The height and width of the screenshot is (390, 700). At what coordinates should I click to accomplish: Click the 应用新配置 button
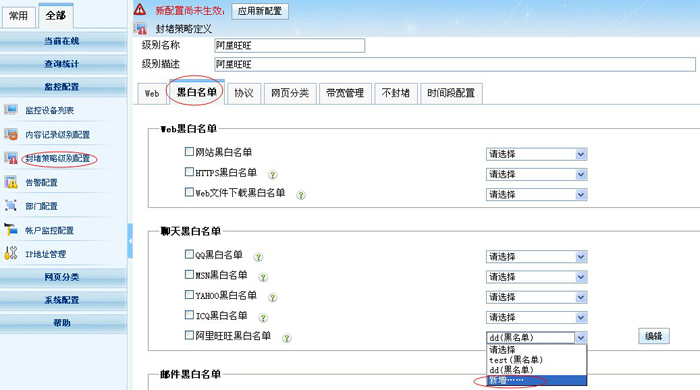click(x=260, y=11)
